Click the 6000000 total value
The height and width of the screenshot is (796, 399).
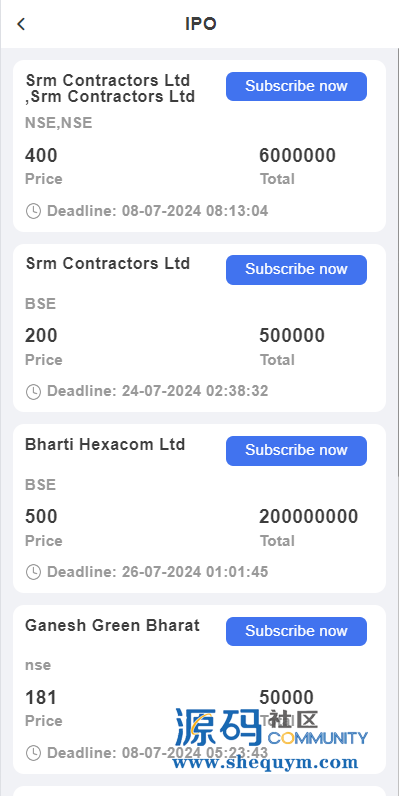coord(297,155)
